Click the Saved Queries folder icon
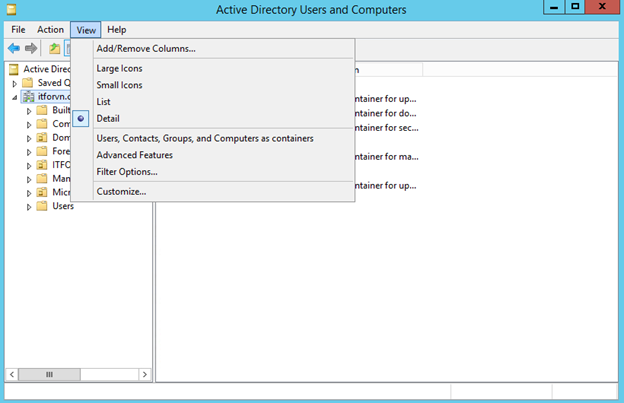Viewport: 624px width, 403px height. pyautogui.click(x=28, y=83)
